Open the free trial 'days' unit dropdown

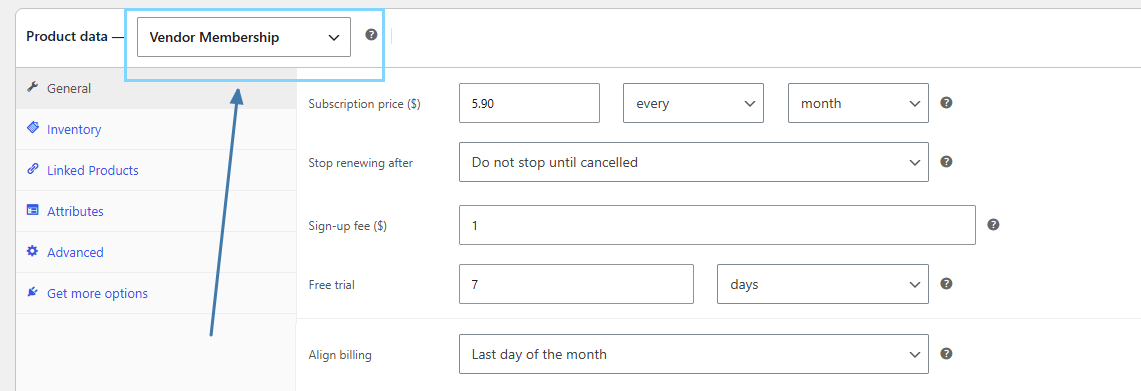coord(823,284)
